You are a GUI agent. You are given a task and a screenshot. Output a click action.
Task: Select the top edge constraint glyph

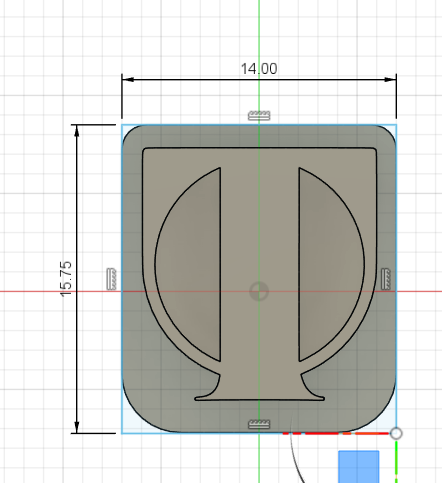click(x=259, y=115)
